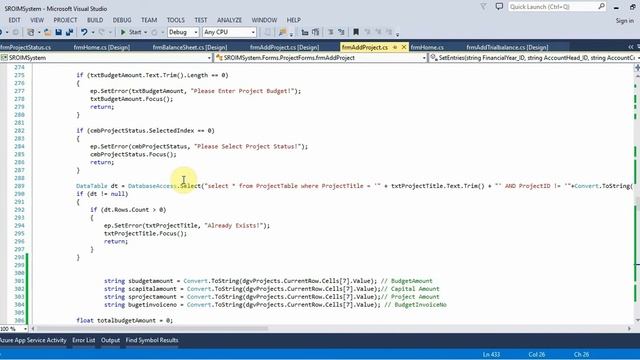Viewport: 640px width, 360px height.
Task: Click the greyed toolbar icon beside Any CPU
Action: coord(268,32)
